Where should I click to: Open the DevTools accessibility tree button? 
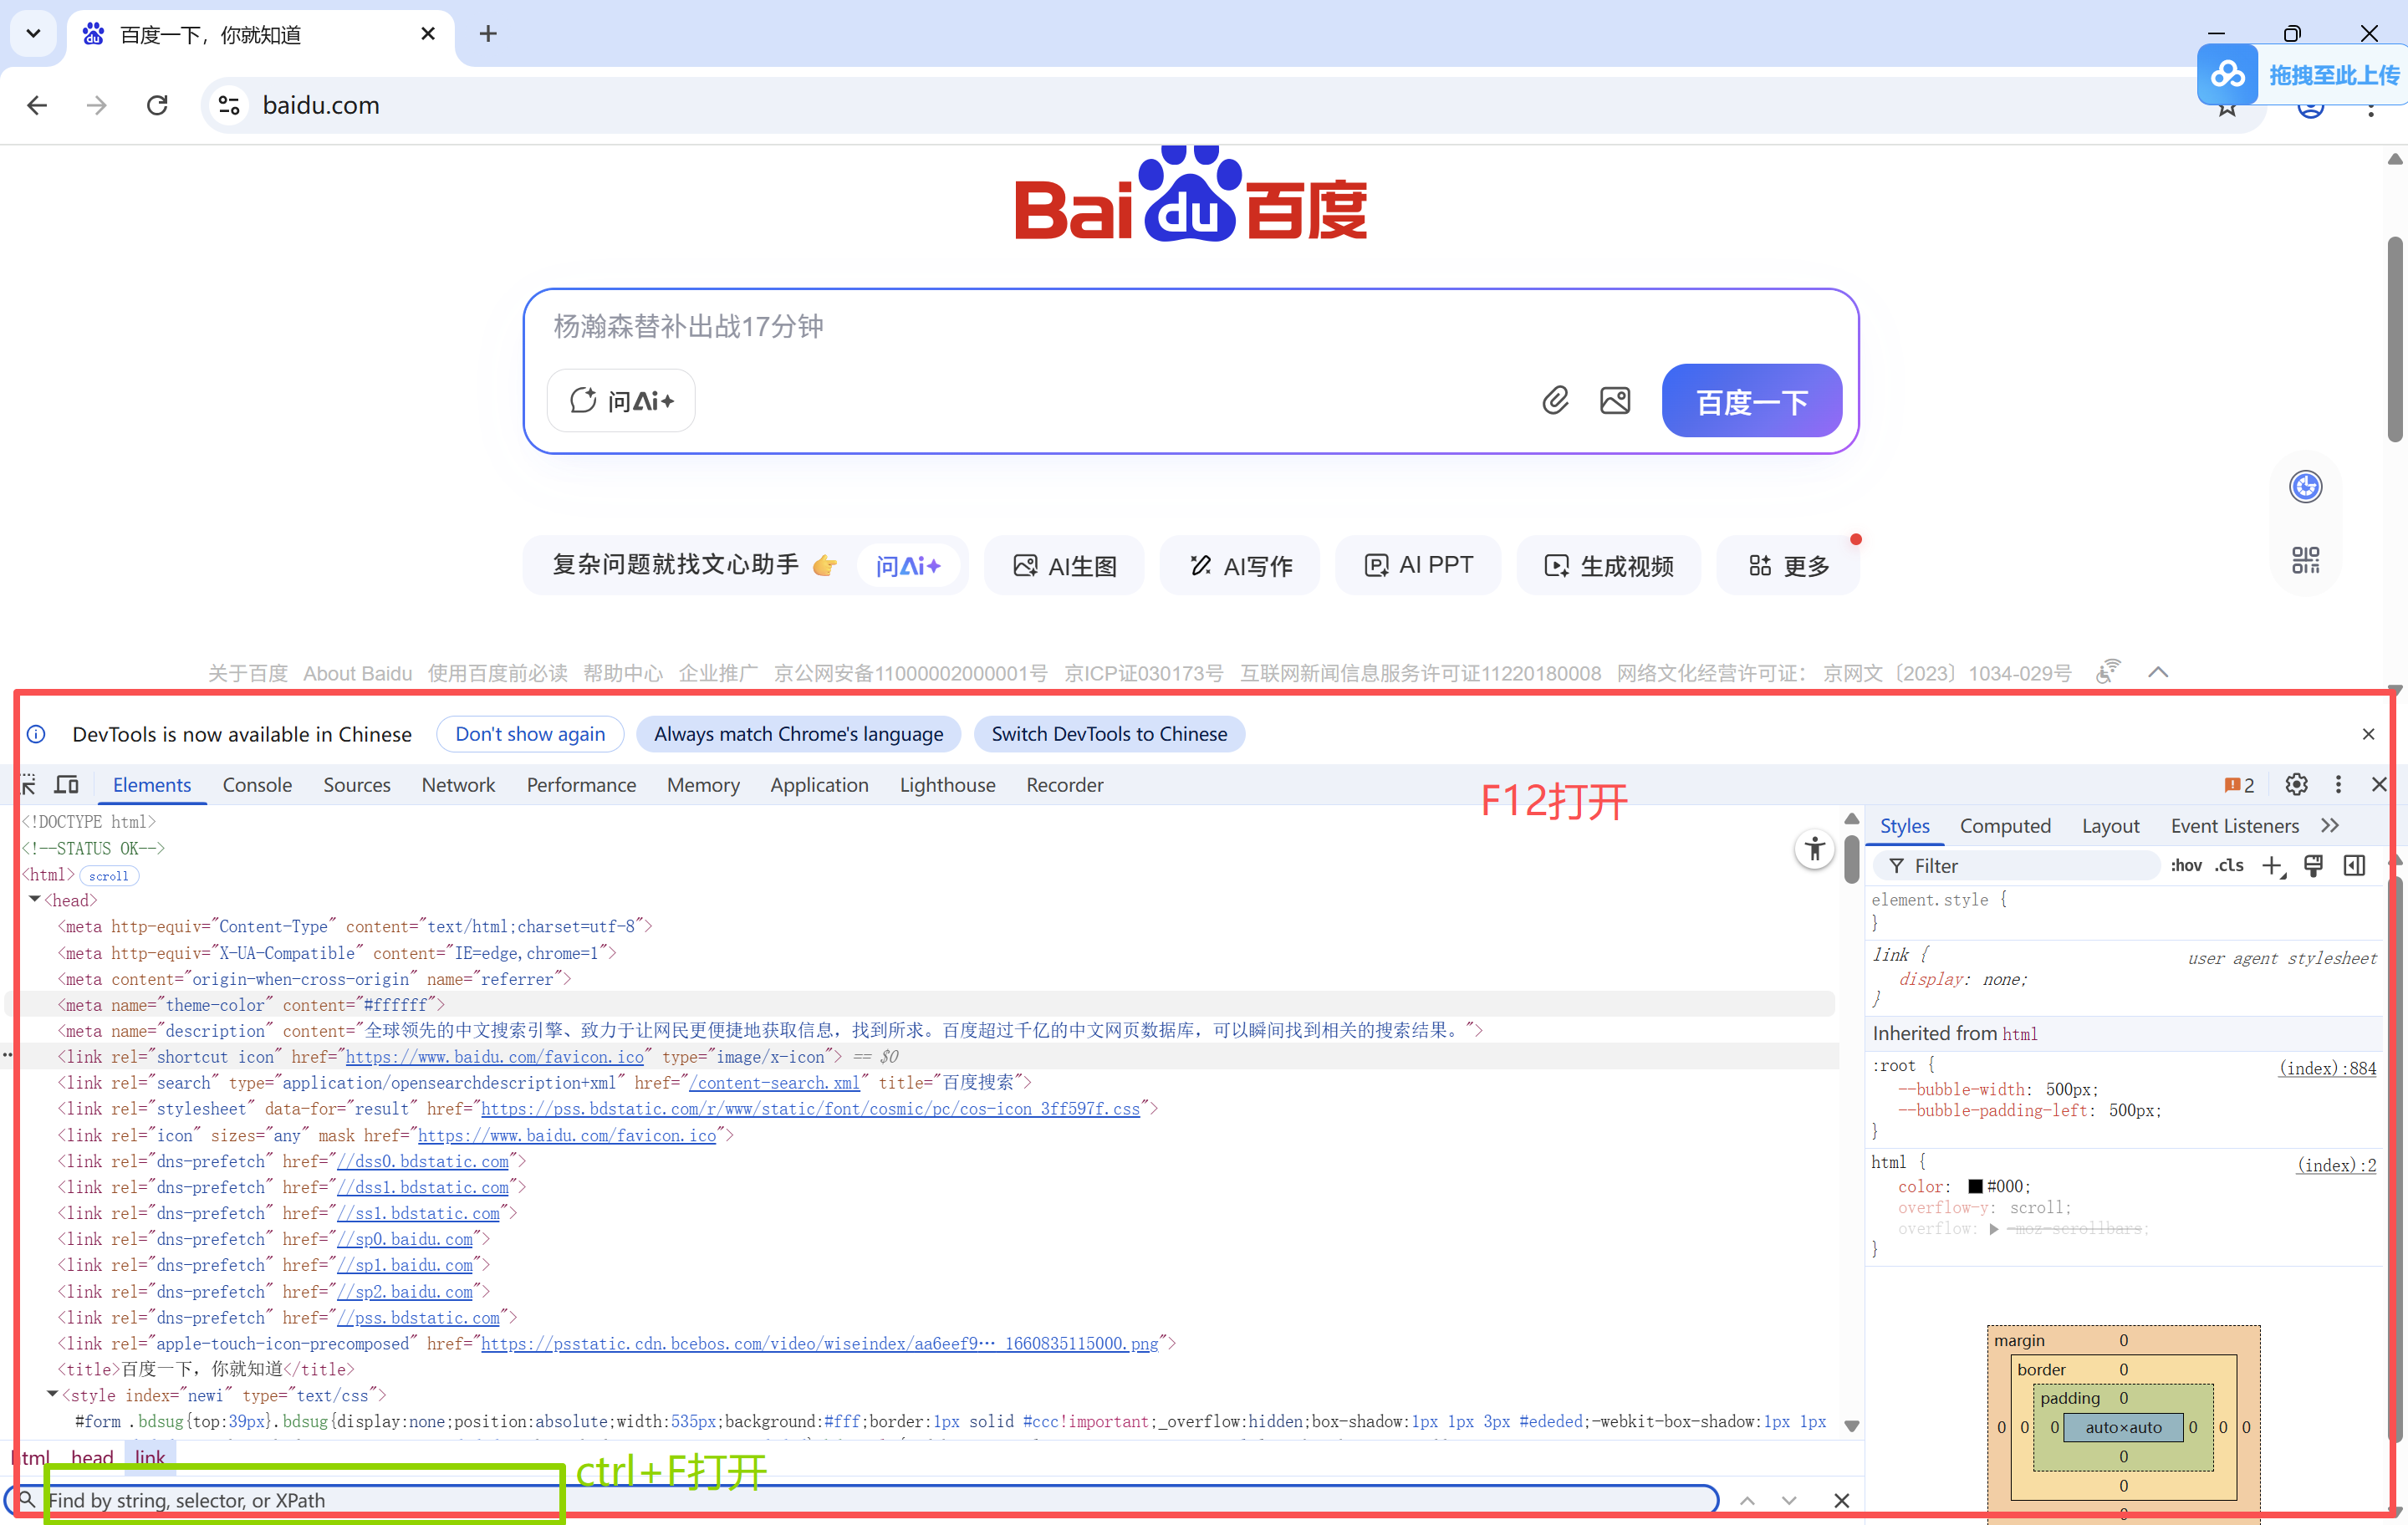[x=1814, y=850]
